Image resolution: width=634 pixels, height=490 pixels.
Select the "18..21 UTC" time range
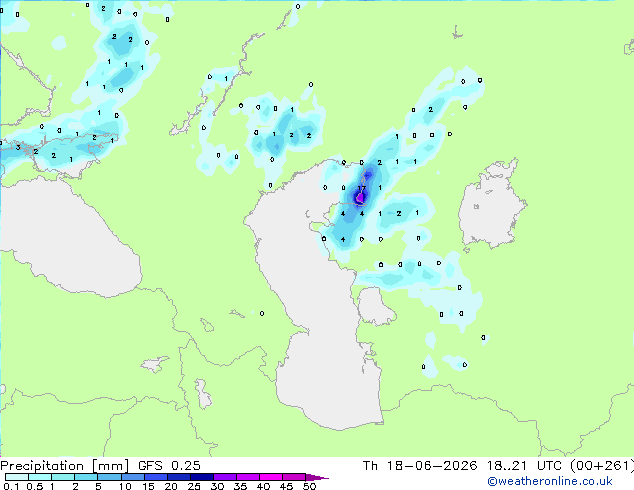pos(524,465)
